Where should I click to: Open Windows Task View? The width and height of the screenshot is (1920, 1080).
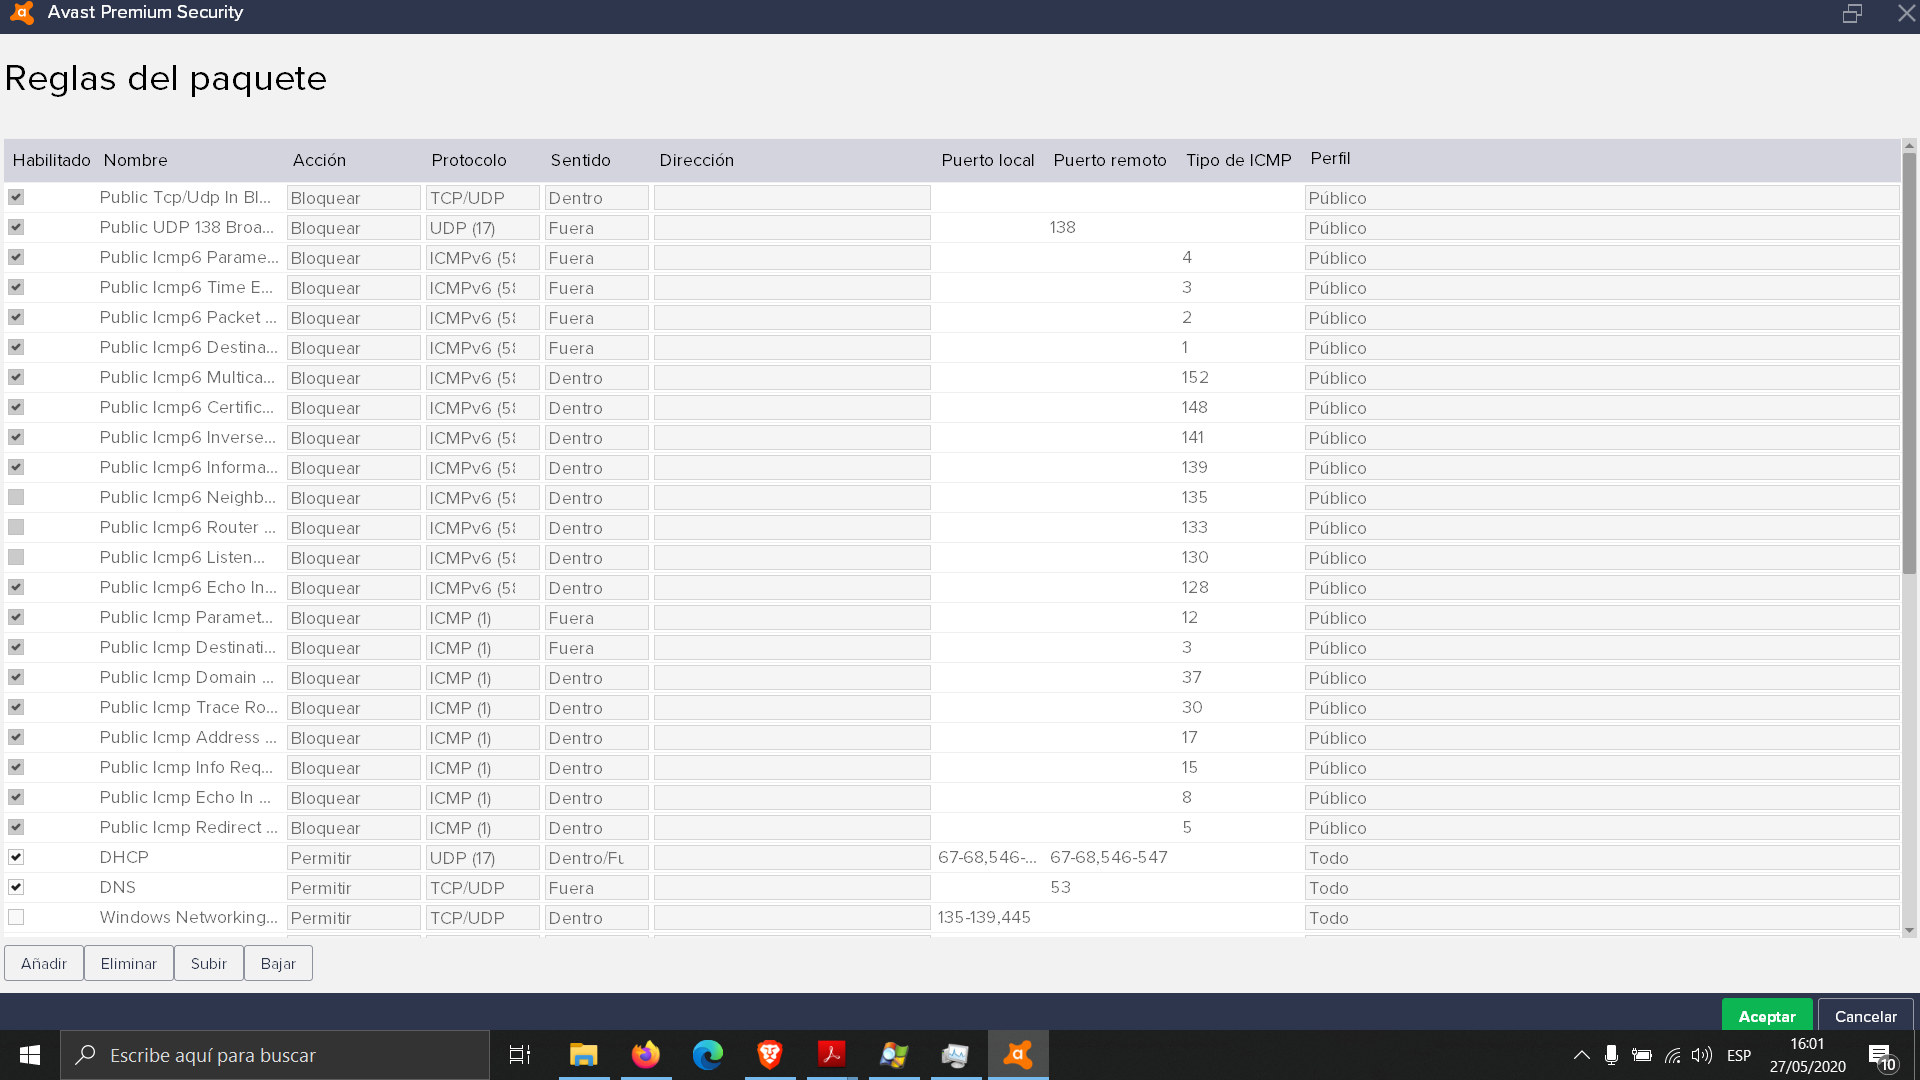click(520, 1055)
